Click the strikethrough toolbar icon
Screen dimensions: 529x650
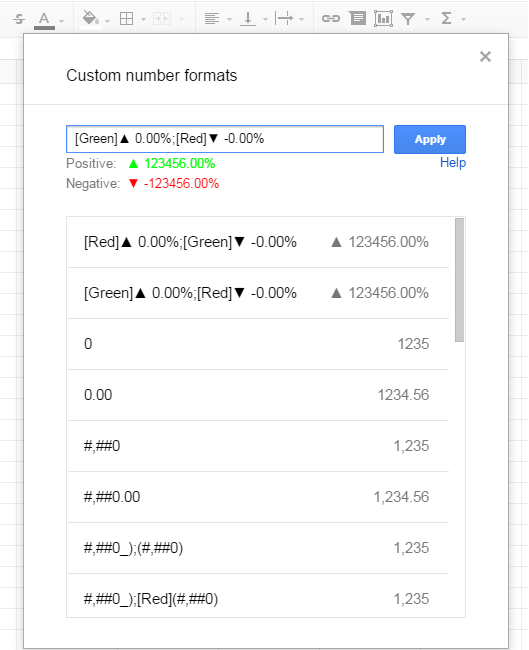[x=19, y=19]
